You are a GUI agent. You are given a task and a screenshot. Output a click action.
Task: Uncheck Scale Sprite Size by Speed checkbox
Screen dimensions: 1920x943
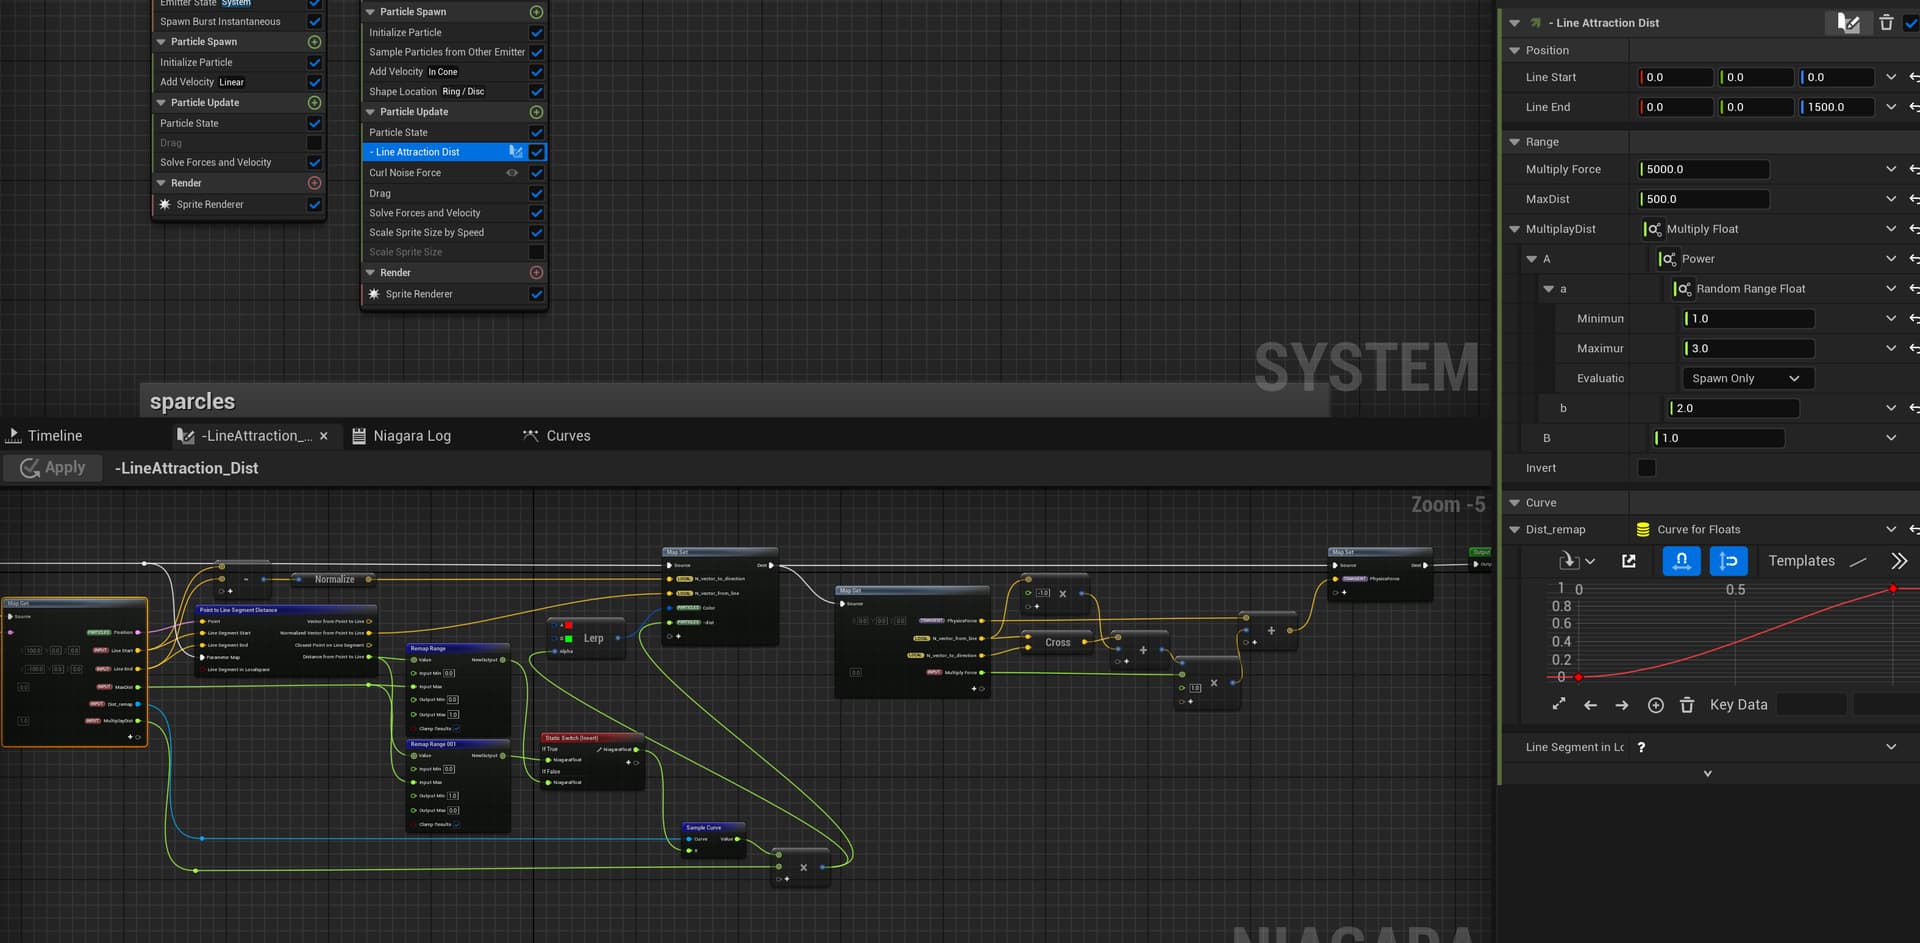click(536, 232)
